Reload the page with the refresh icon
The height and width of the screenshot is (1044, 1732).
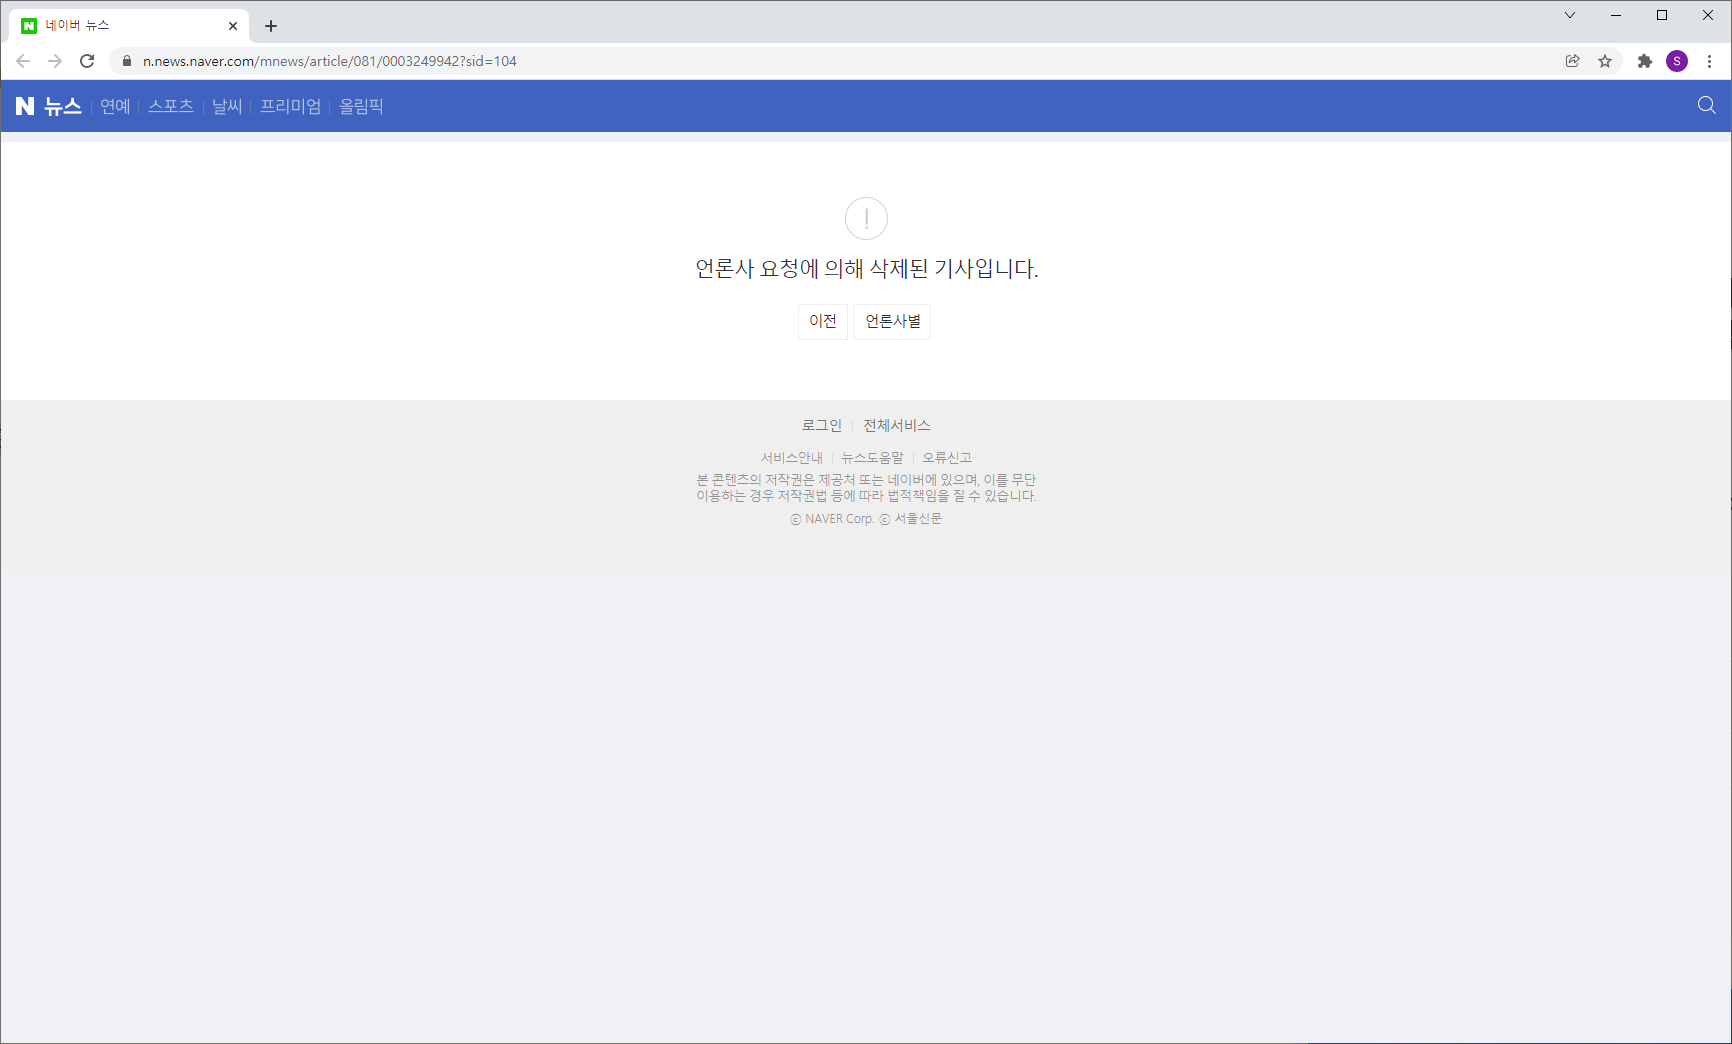pos(87,61)
